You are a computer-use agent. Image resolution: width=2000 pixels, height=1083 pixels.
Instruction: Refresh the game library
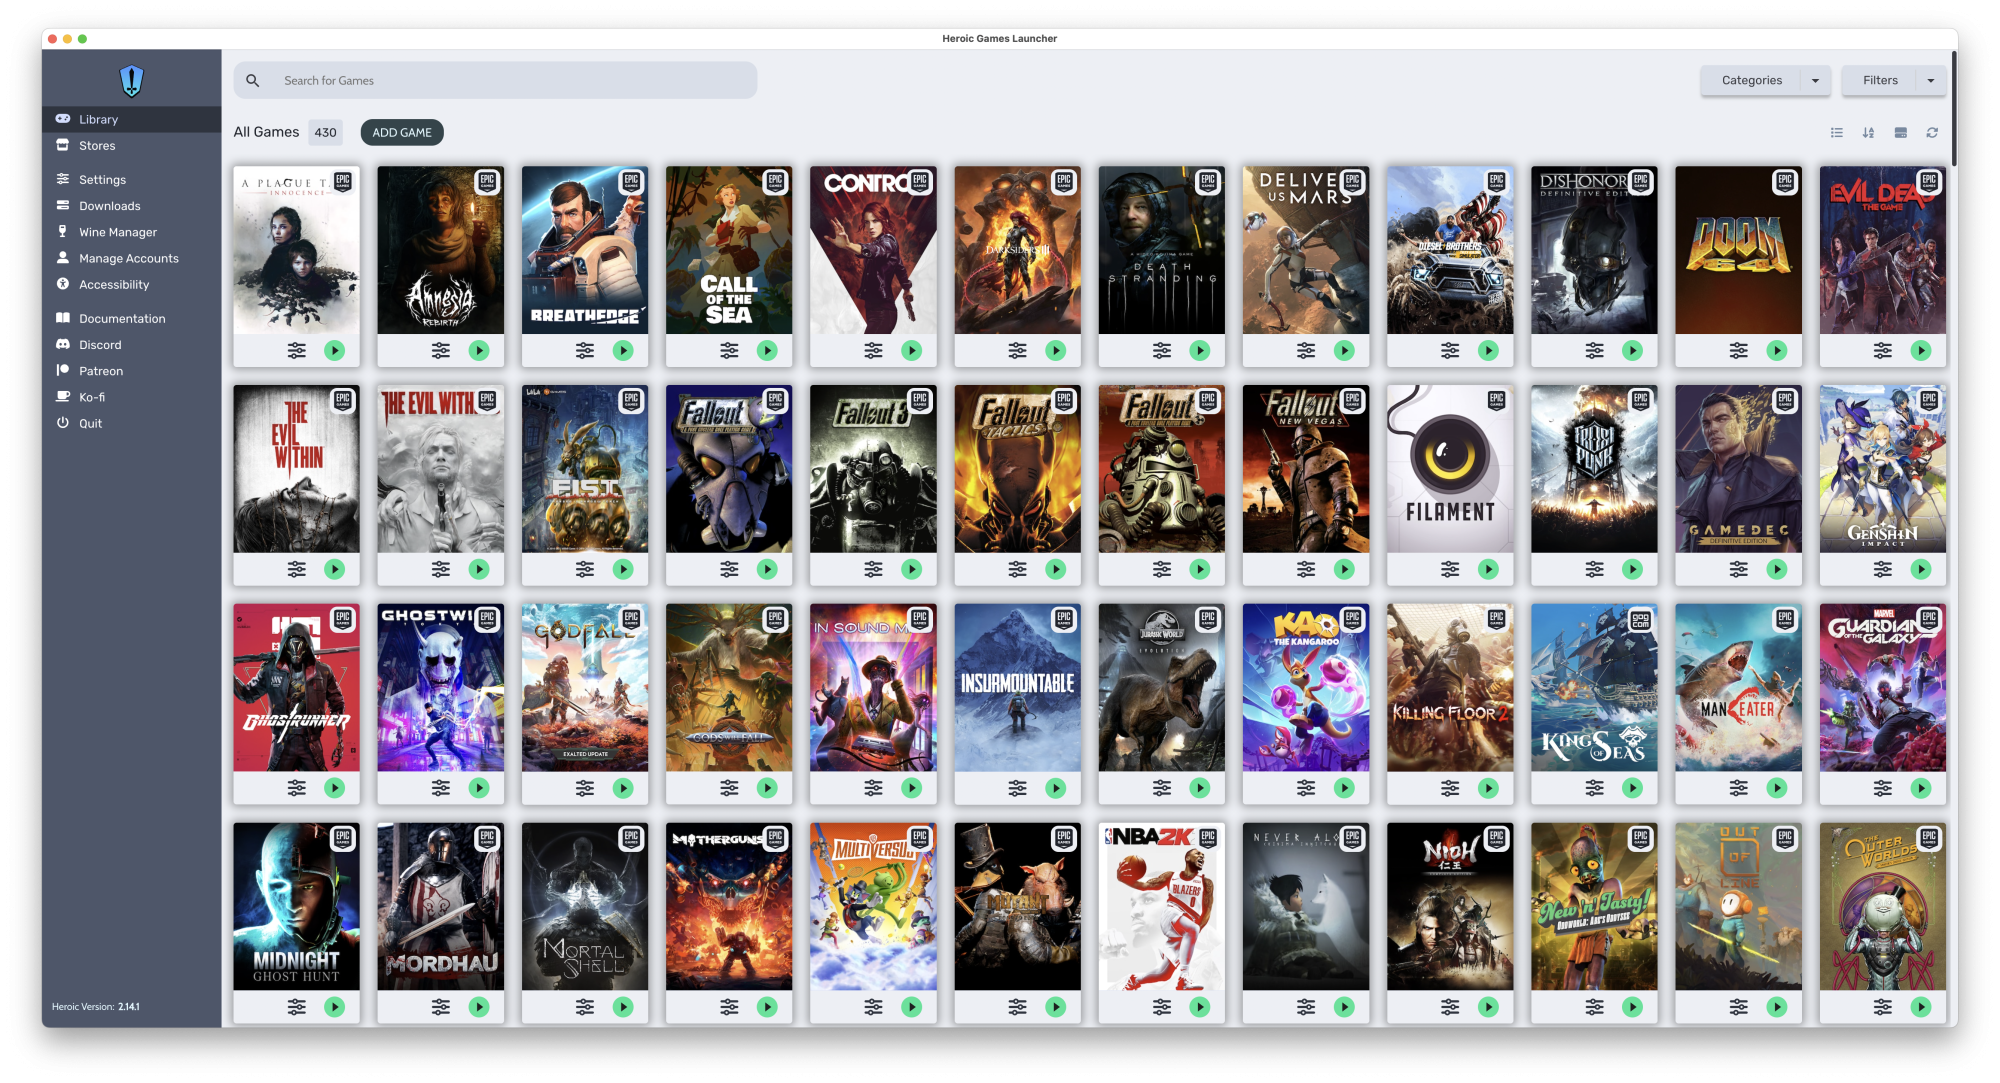1932,133
